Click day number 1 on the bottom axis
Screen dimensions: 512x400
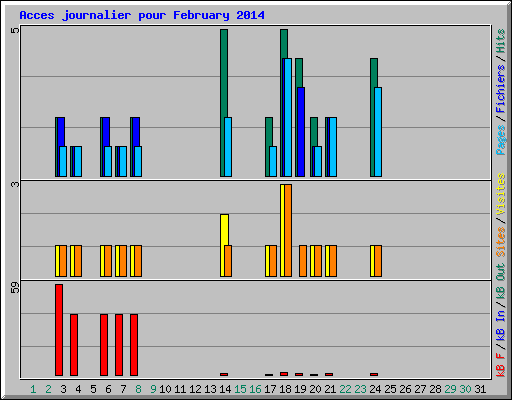point(33,389)
